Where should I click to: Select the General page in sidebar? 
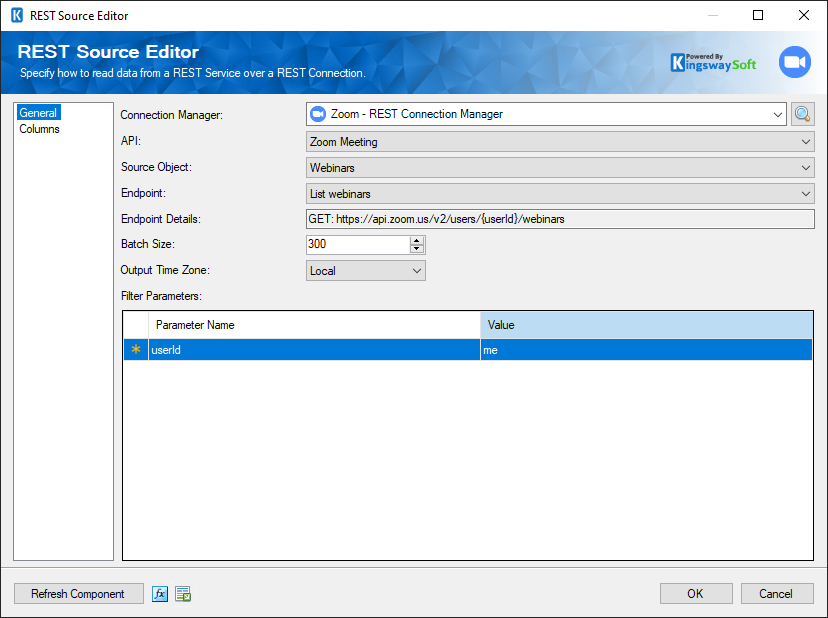pyautogui.click(x=38, y=113)
